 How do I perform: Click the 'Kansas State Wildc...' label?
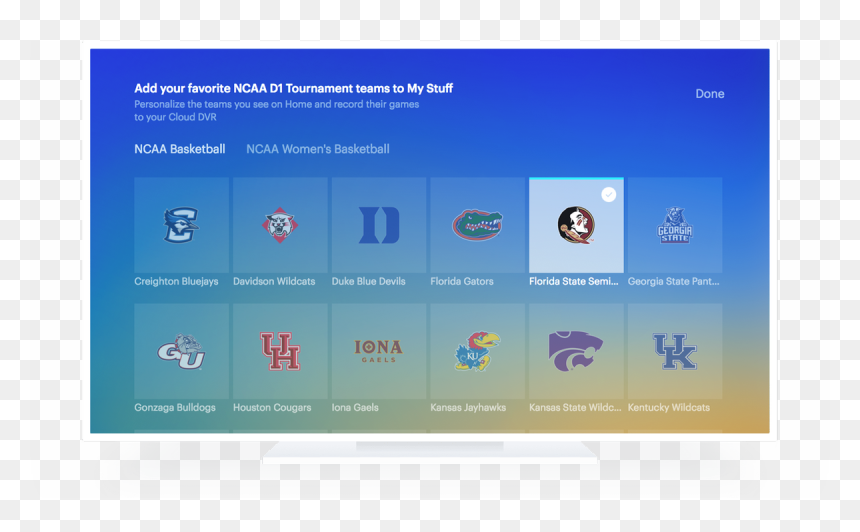tap(575, 408)
